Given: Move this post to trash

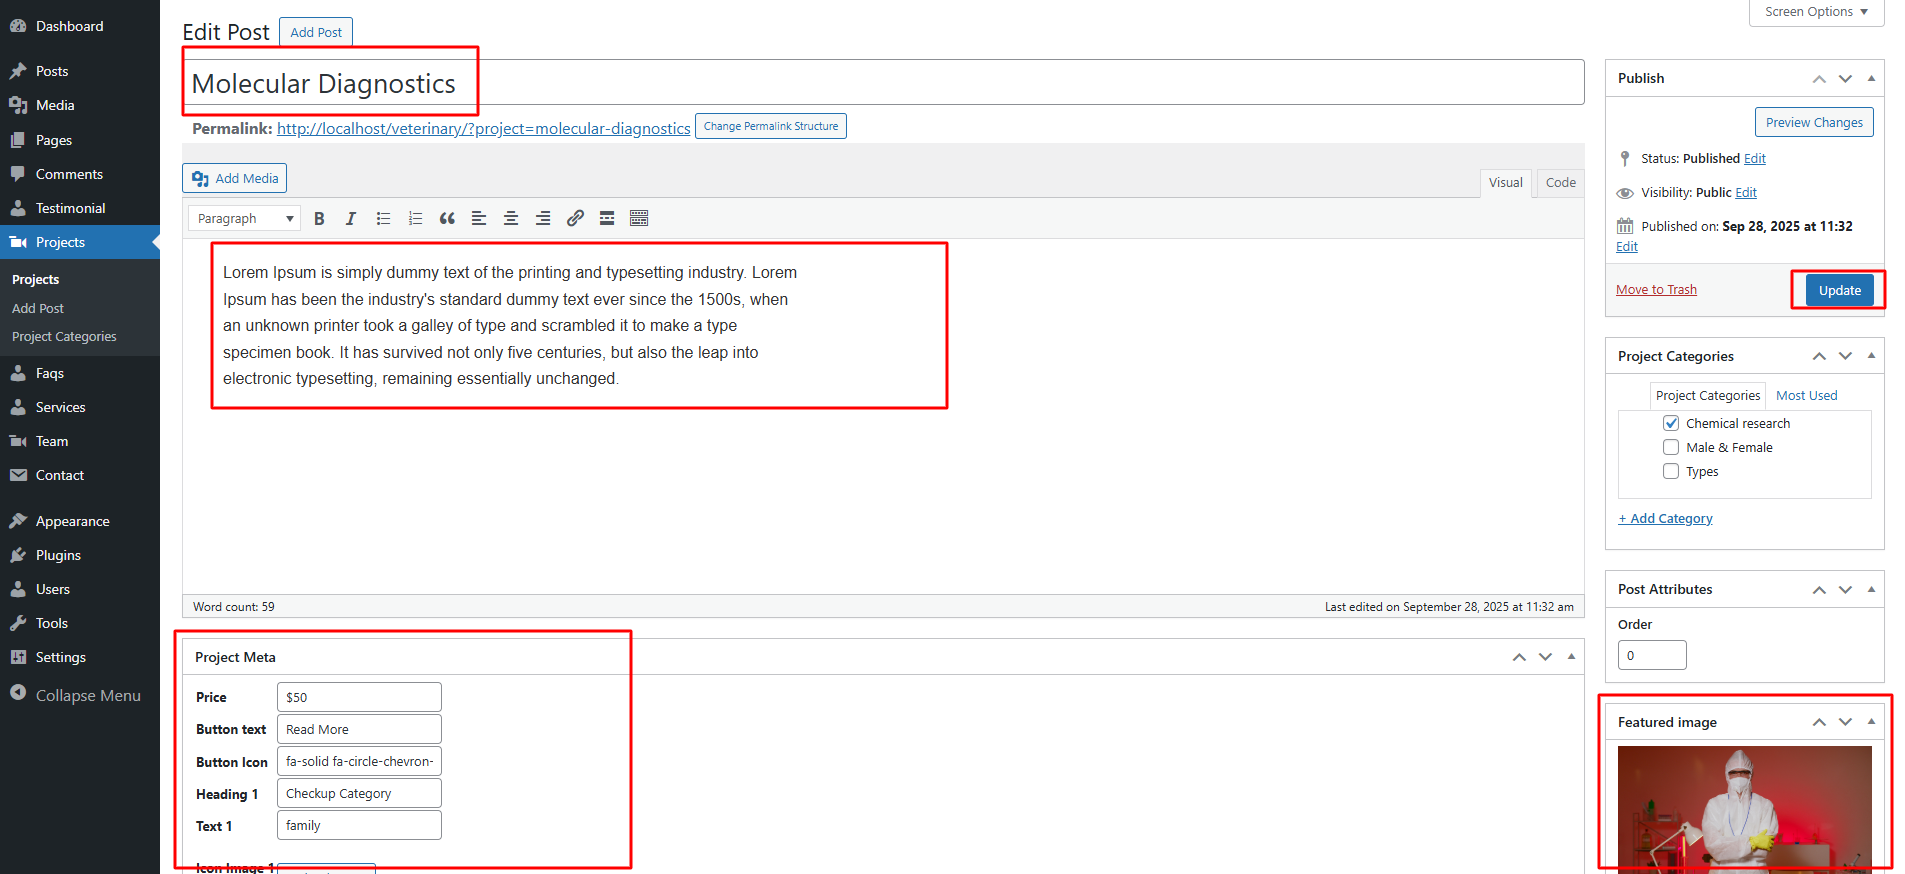Looking at the screenshot, I should (1656, 290).
